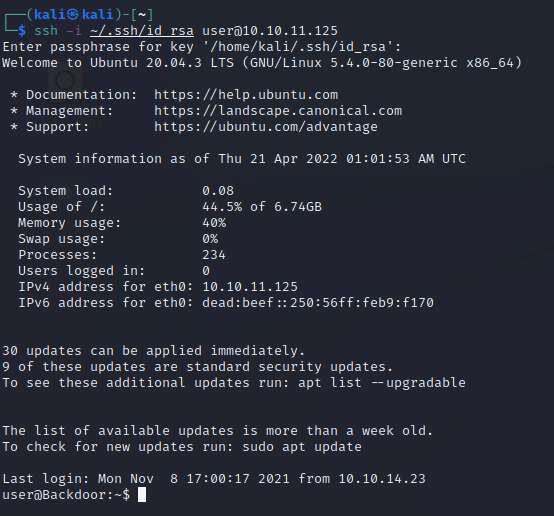Click the 'apt list --upgradable' command text
Viewport: 554px width, 516px height.
[382, 383]
